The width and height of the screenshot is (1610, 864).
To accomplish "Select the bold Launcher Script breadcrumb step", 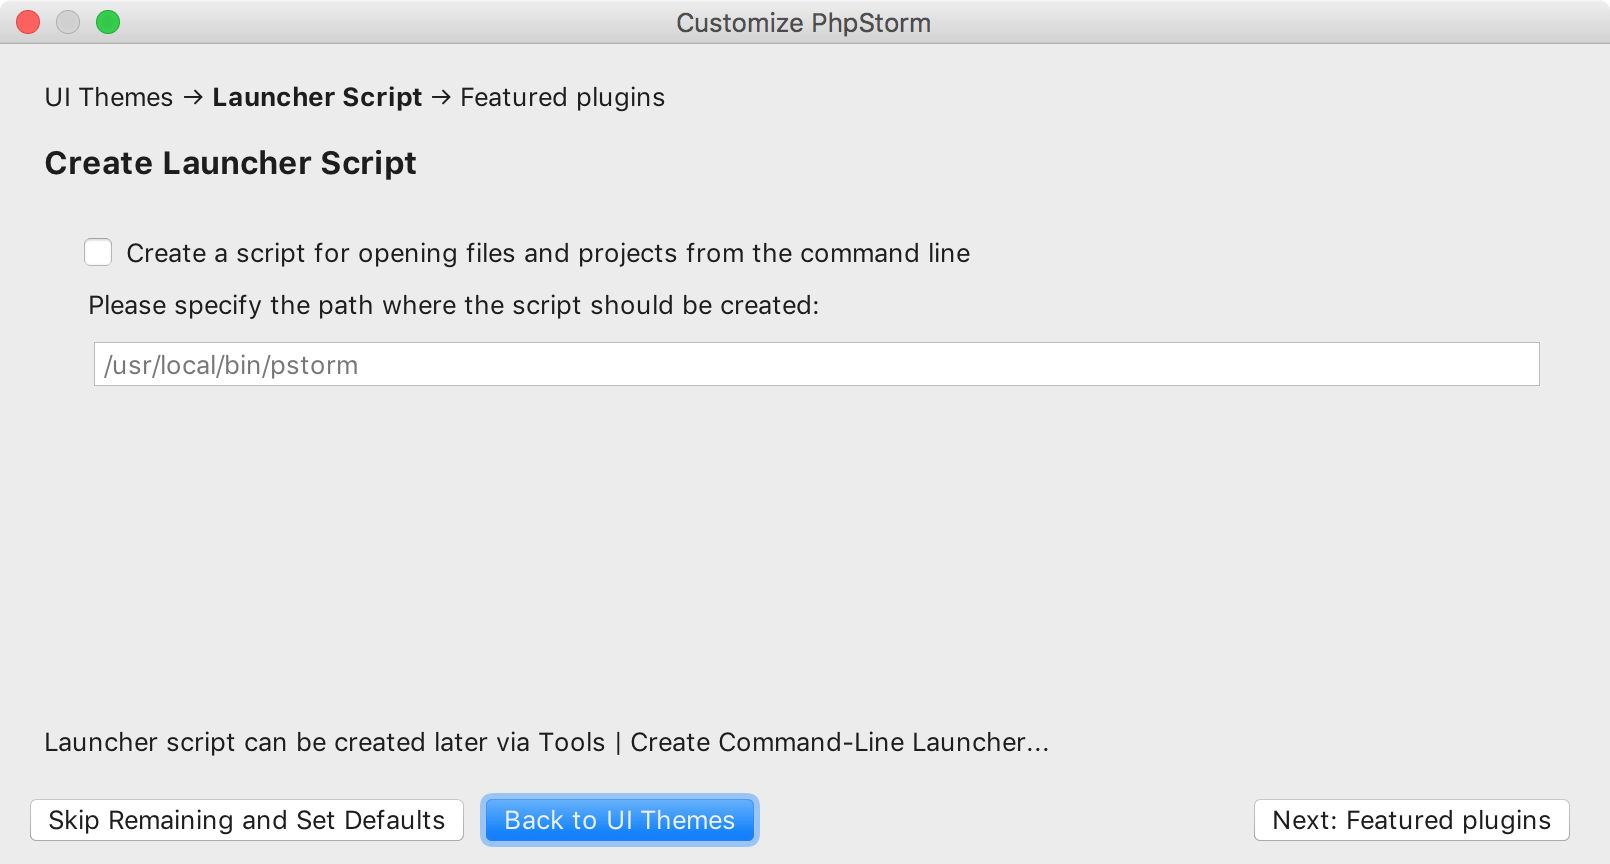I will tap(317, 97).
